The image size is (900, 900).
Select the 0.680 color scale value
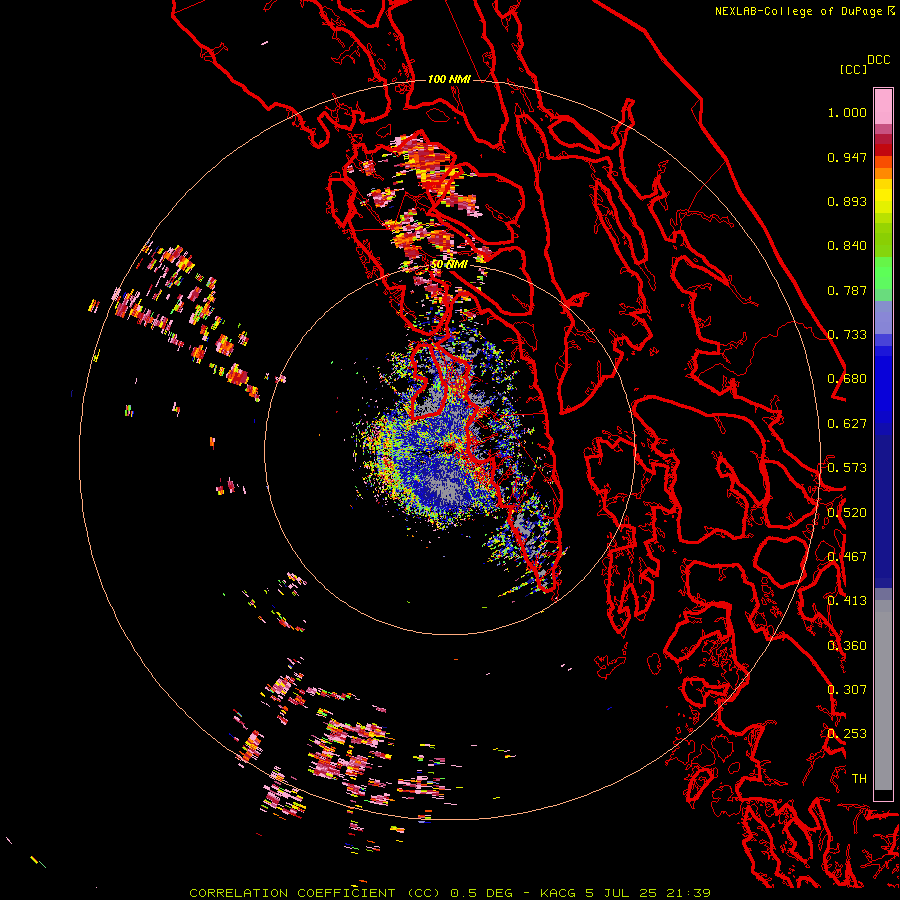[847, 379]
